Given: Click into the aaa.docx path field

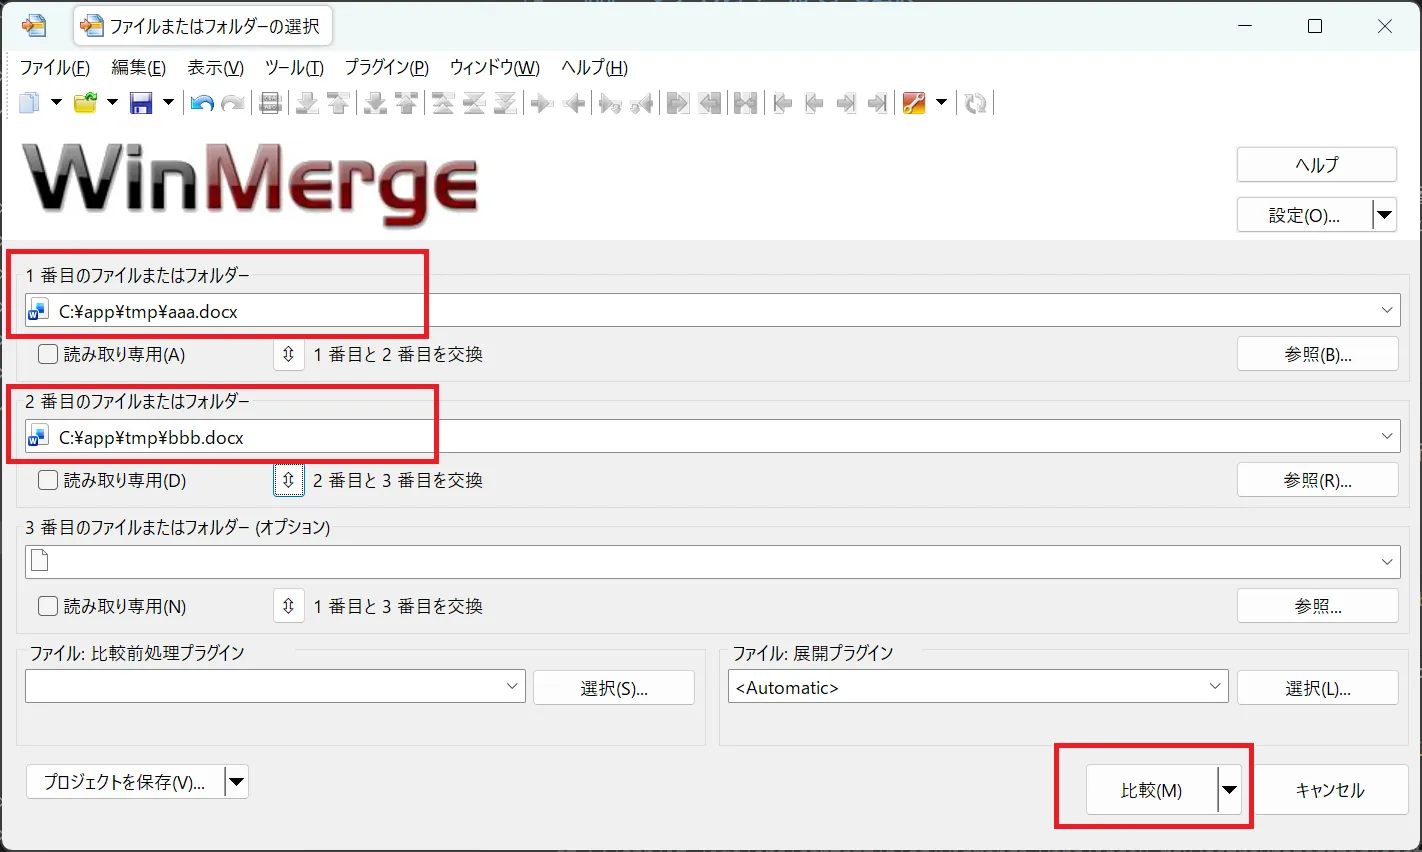Looking at the screenshot, I should tap(712, 310).
